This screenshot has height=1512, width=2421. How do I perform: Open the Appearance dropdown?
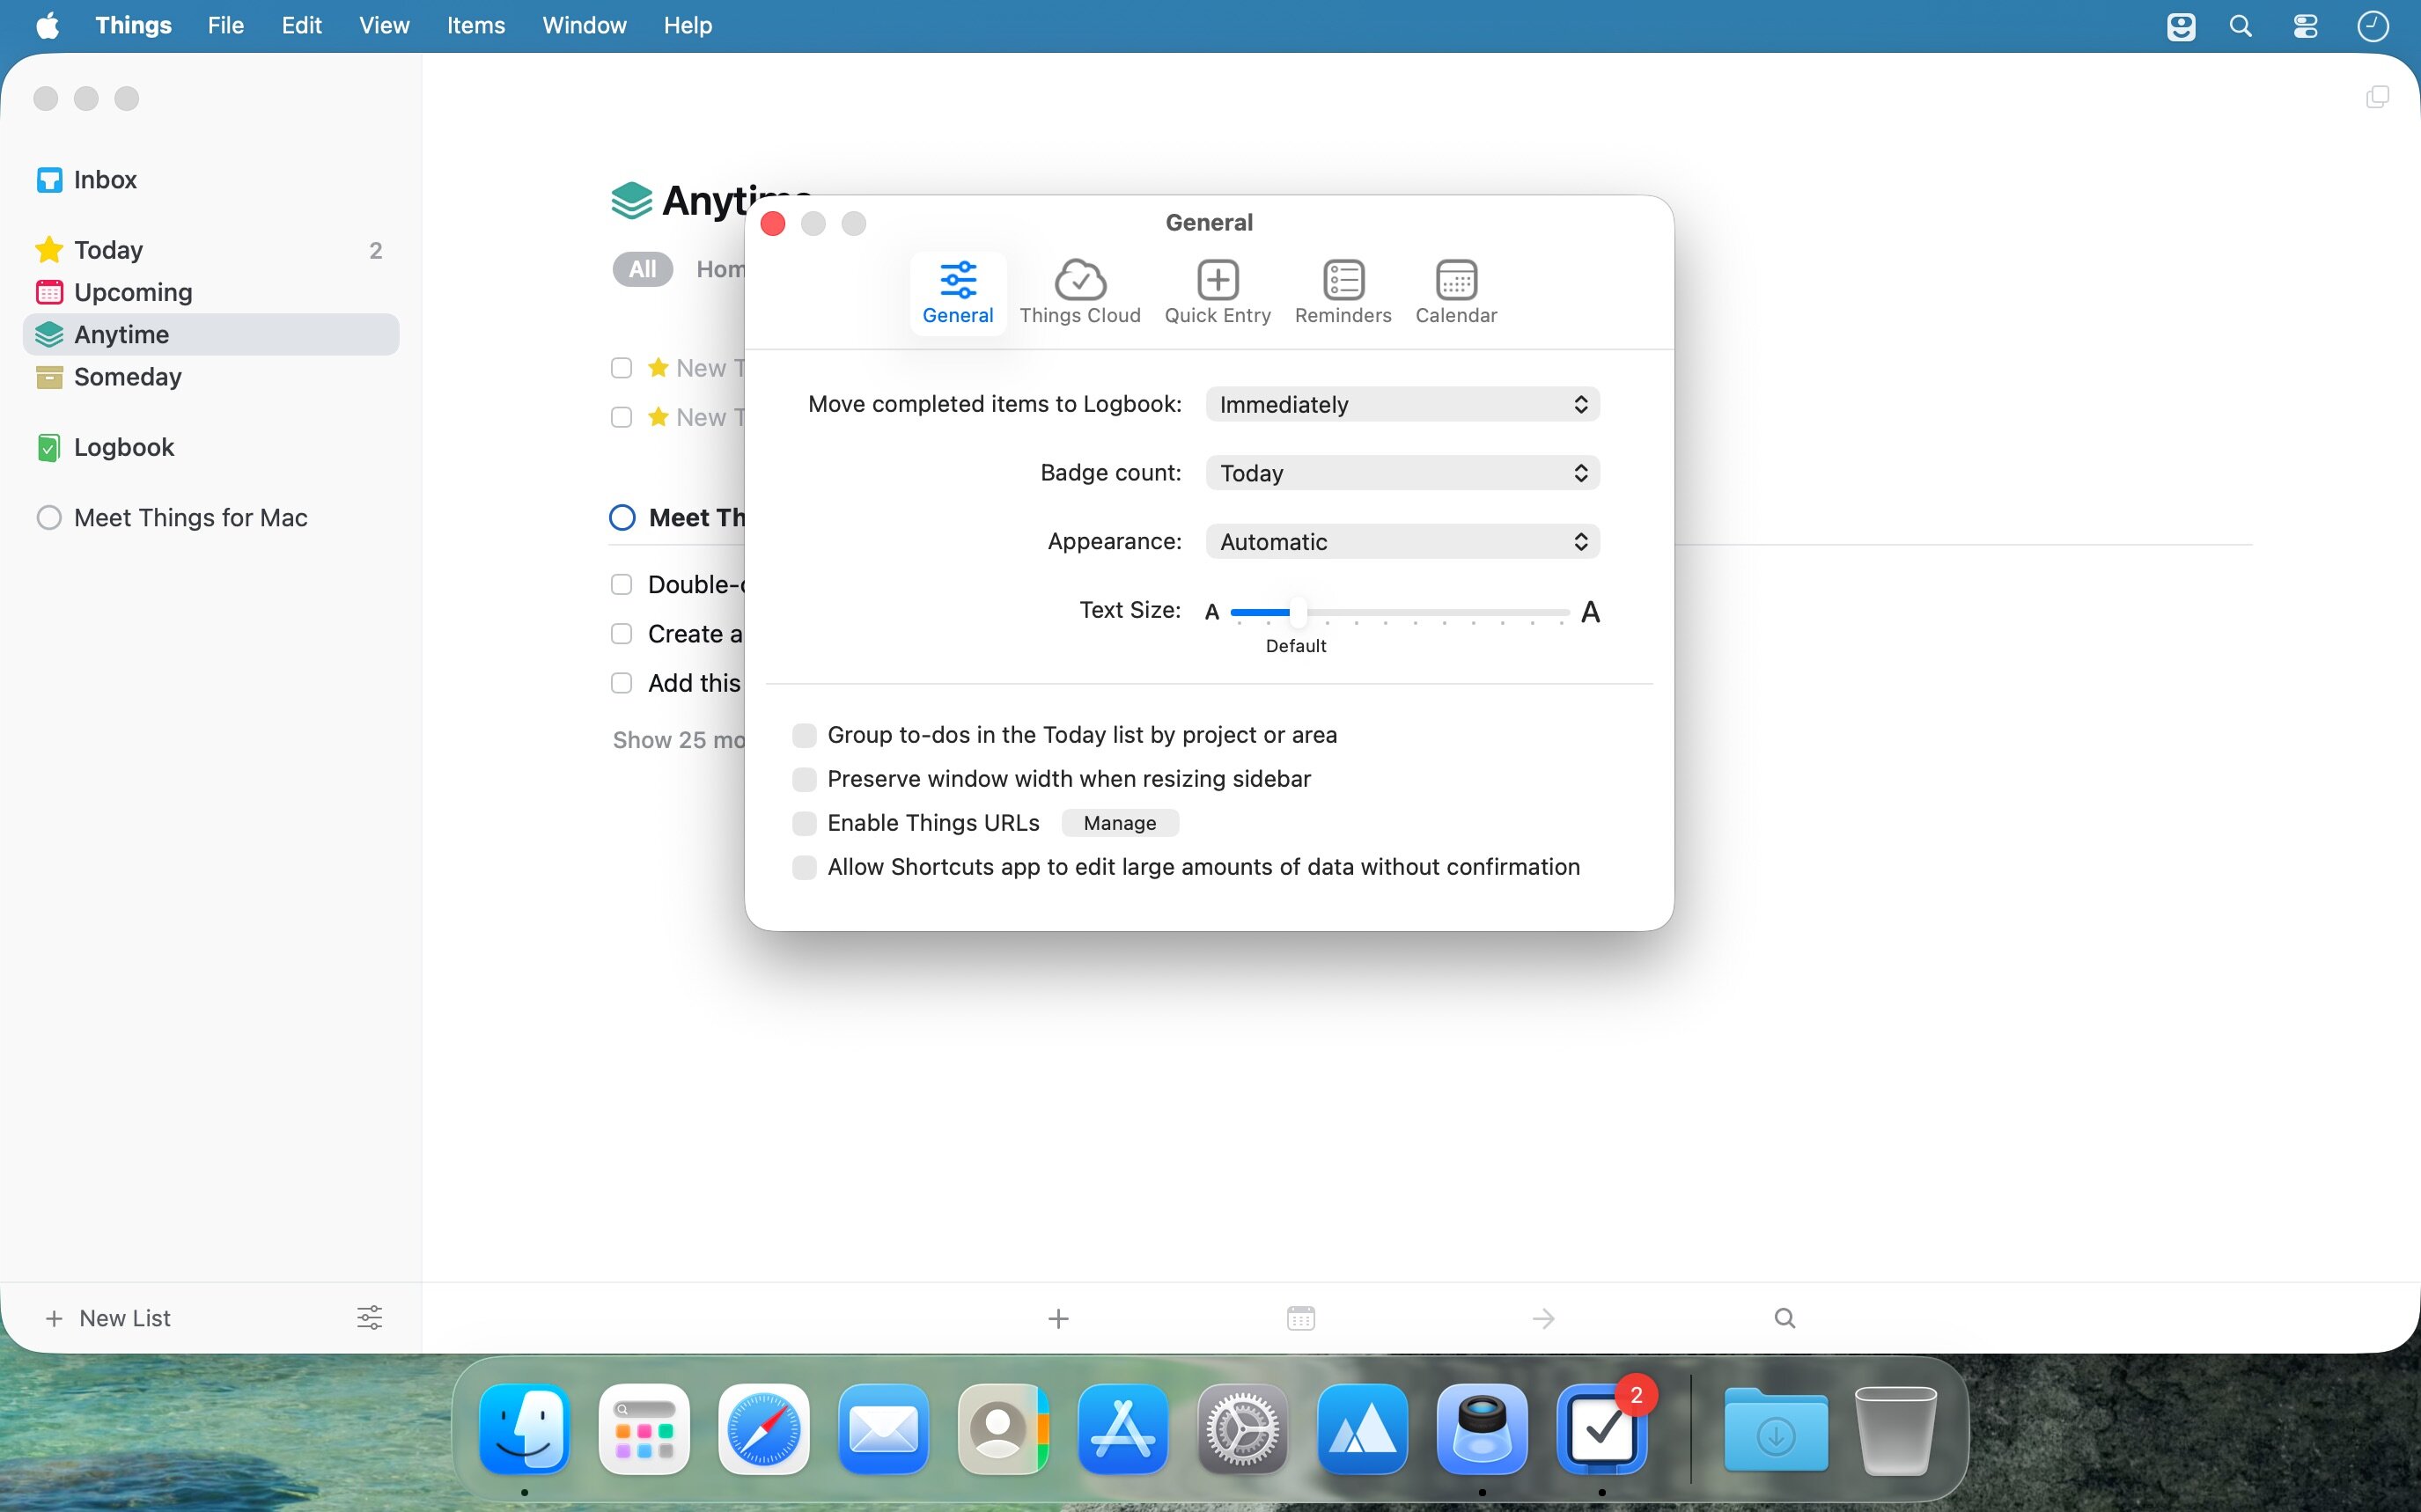(x=1402, y=542)
